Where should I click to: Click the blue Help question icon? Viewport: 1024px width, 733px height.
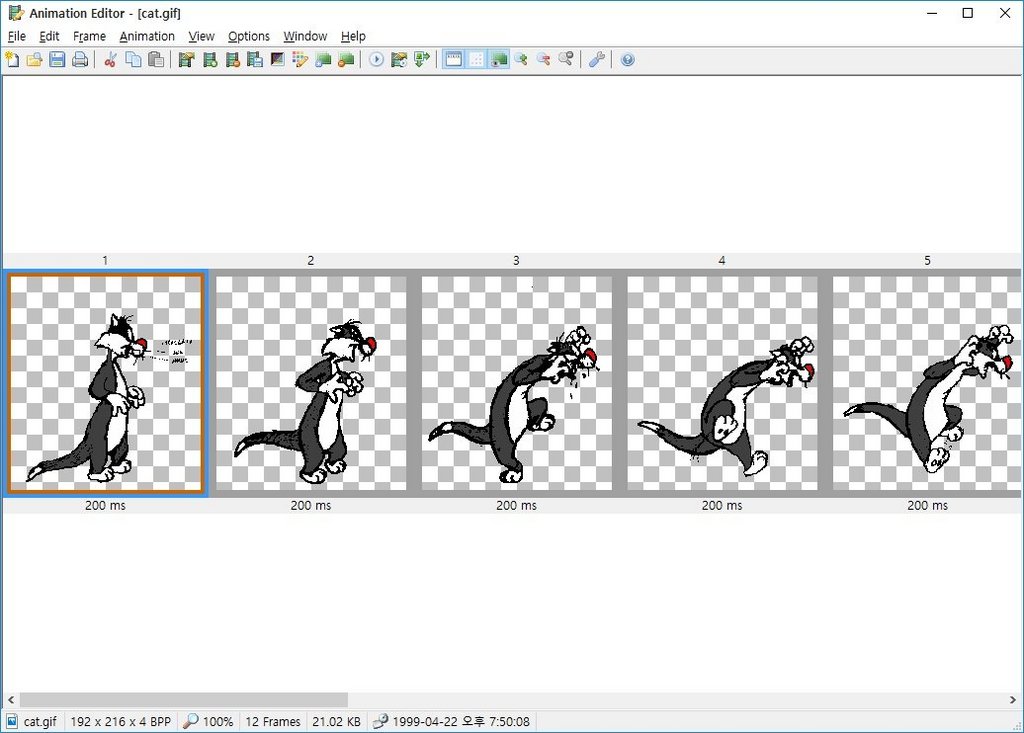point(628,59)
